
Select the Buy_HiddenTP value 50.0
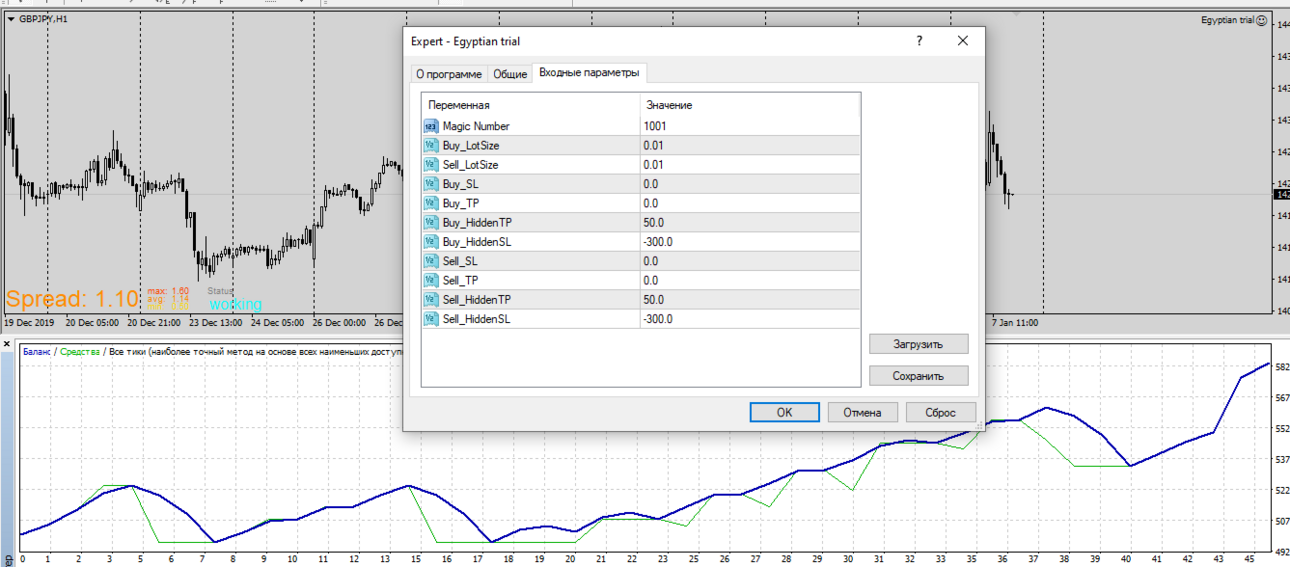click(x=654, y=223)
